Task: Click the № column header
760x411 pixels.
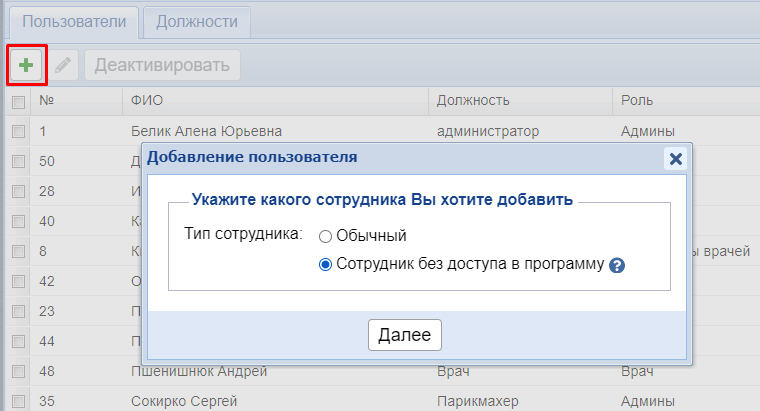Action: point(46,100)
